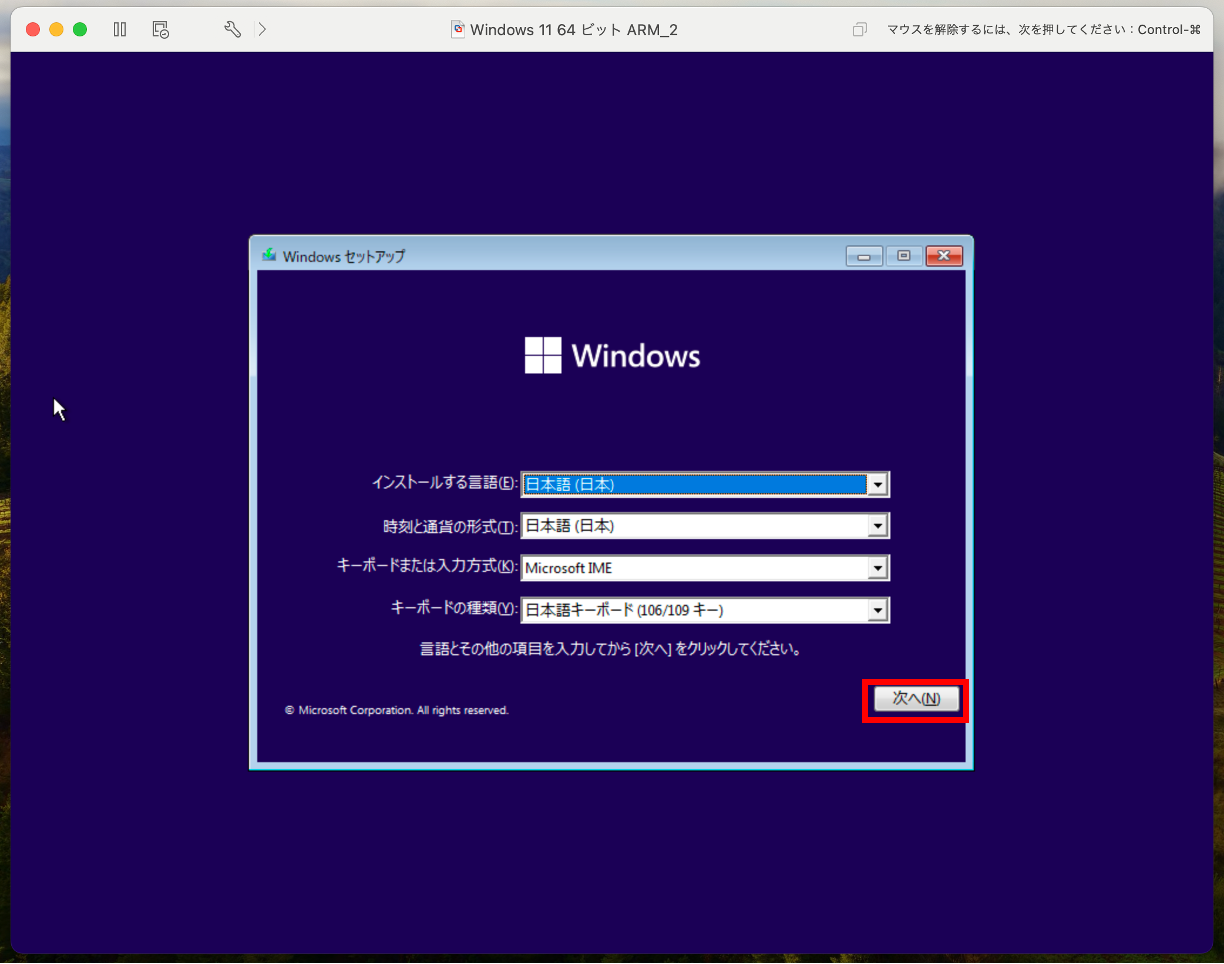Click the インストールする言語 label
The width and height of the screenshot is (1224, 964).
(x=445, y=482)
